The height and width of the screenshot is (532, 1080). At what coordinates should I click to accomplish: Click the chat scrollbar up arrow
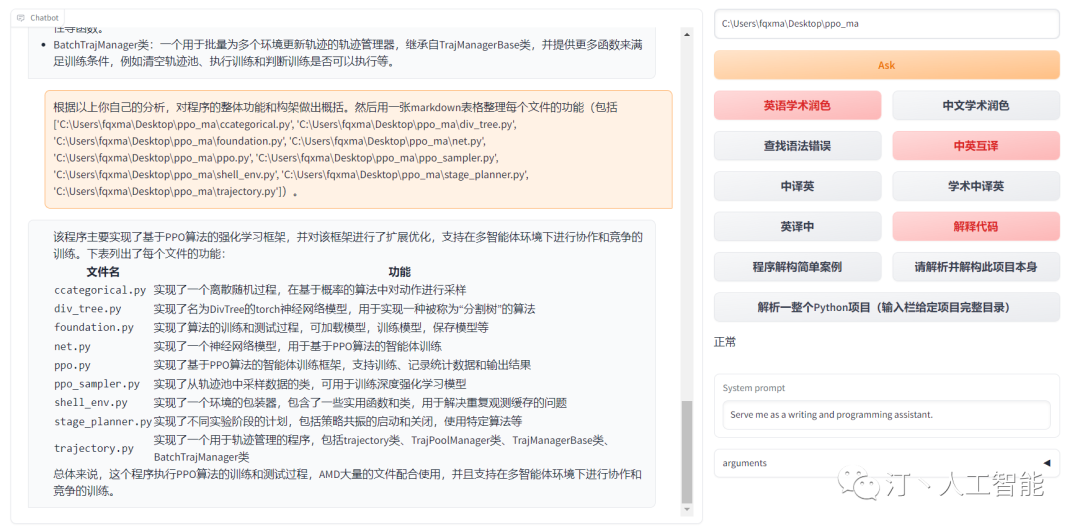tap(686, 32)
